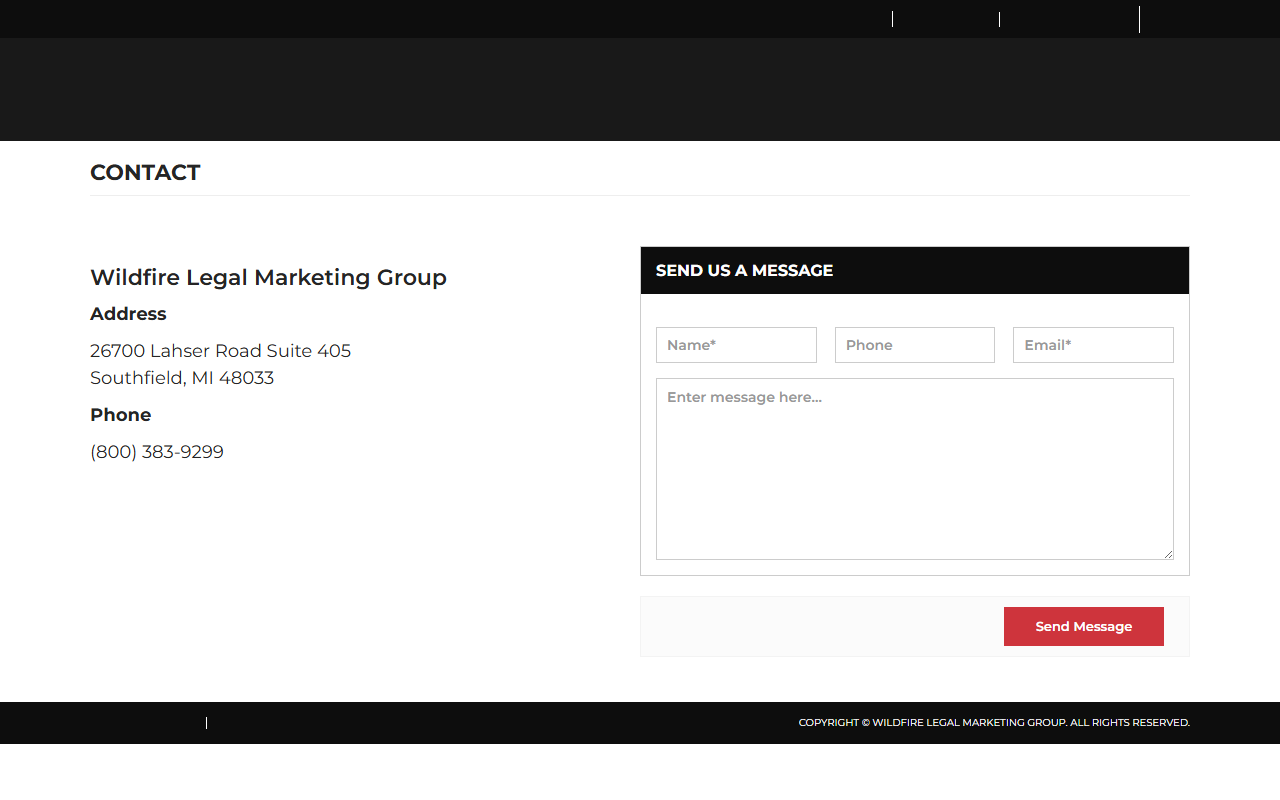
Task: Click the Name* input field
Action: tap(736, 345)
